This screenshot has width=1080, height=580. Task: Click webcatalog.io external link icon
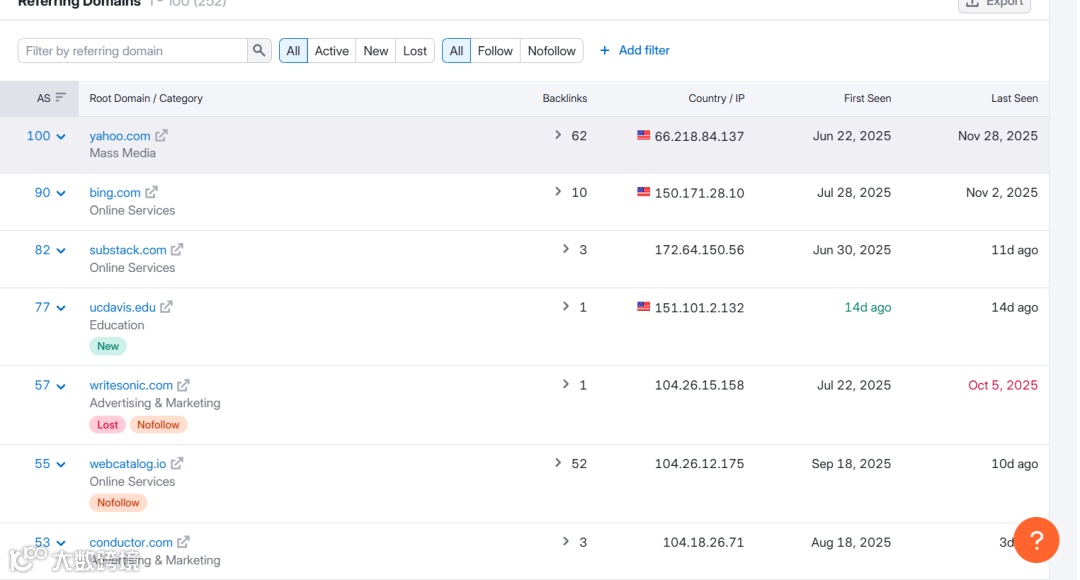pyautogui.click(x=177, y=464)
